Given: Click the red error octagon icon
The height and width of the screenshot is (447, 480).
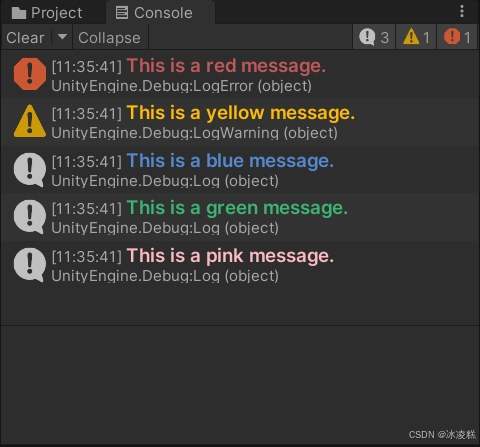Looking at the screenshot, I should 30,74.
